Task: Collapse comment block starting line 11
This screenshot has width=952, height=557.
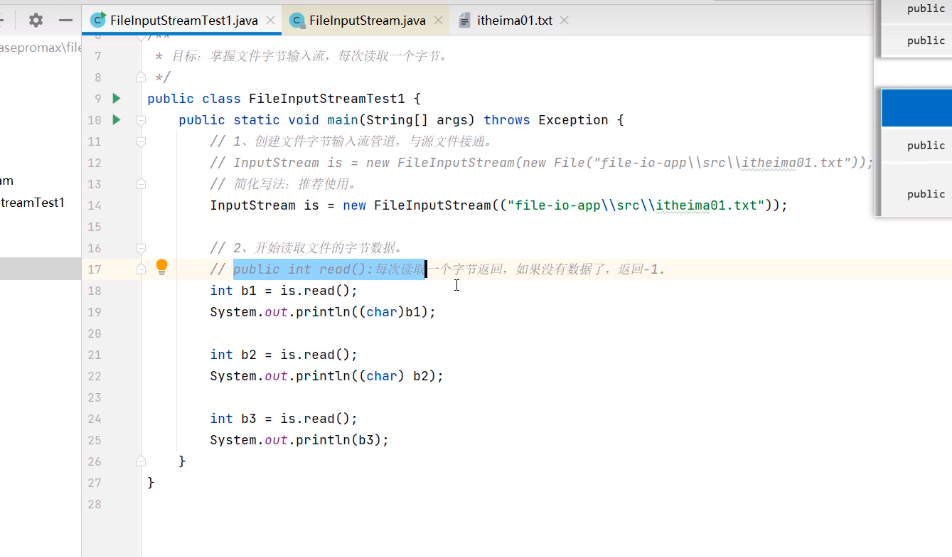Action: pyautogui.click(x=141, y=142)
